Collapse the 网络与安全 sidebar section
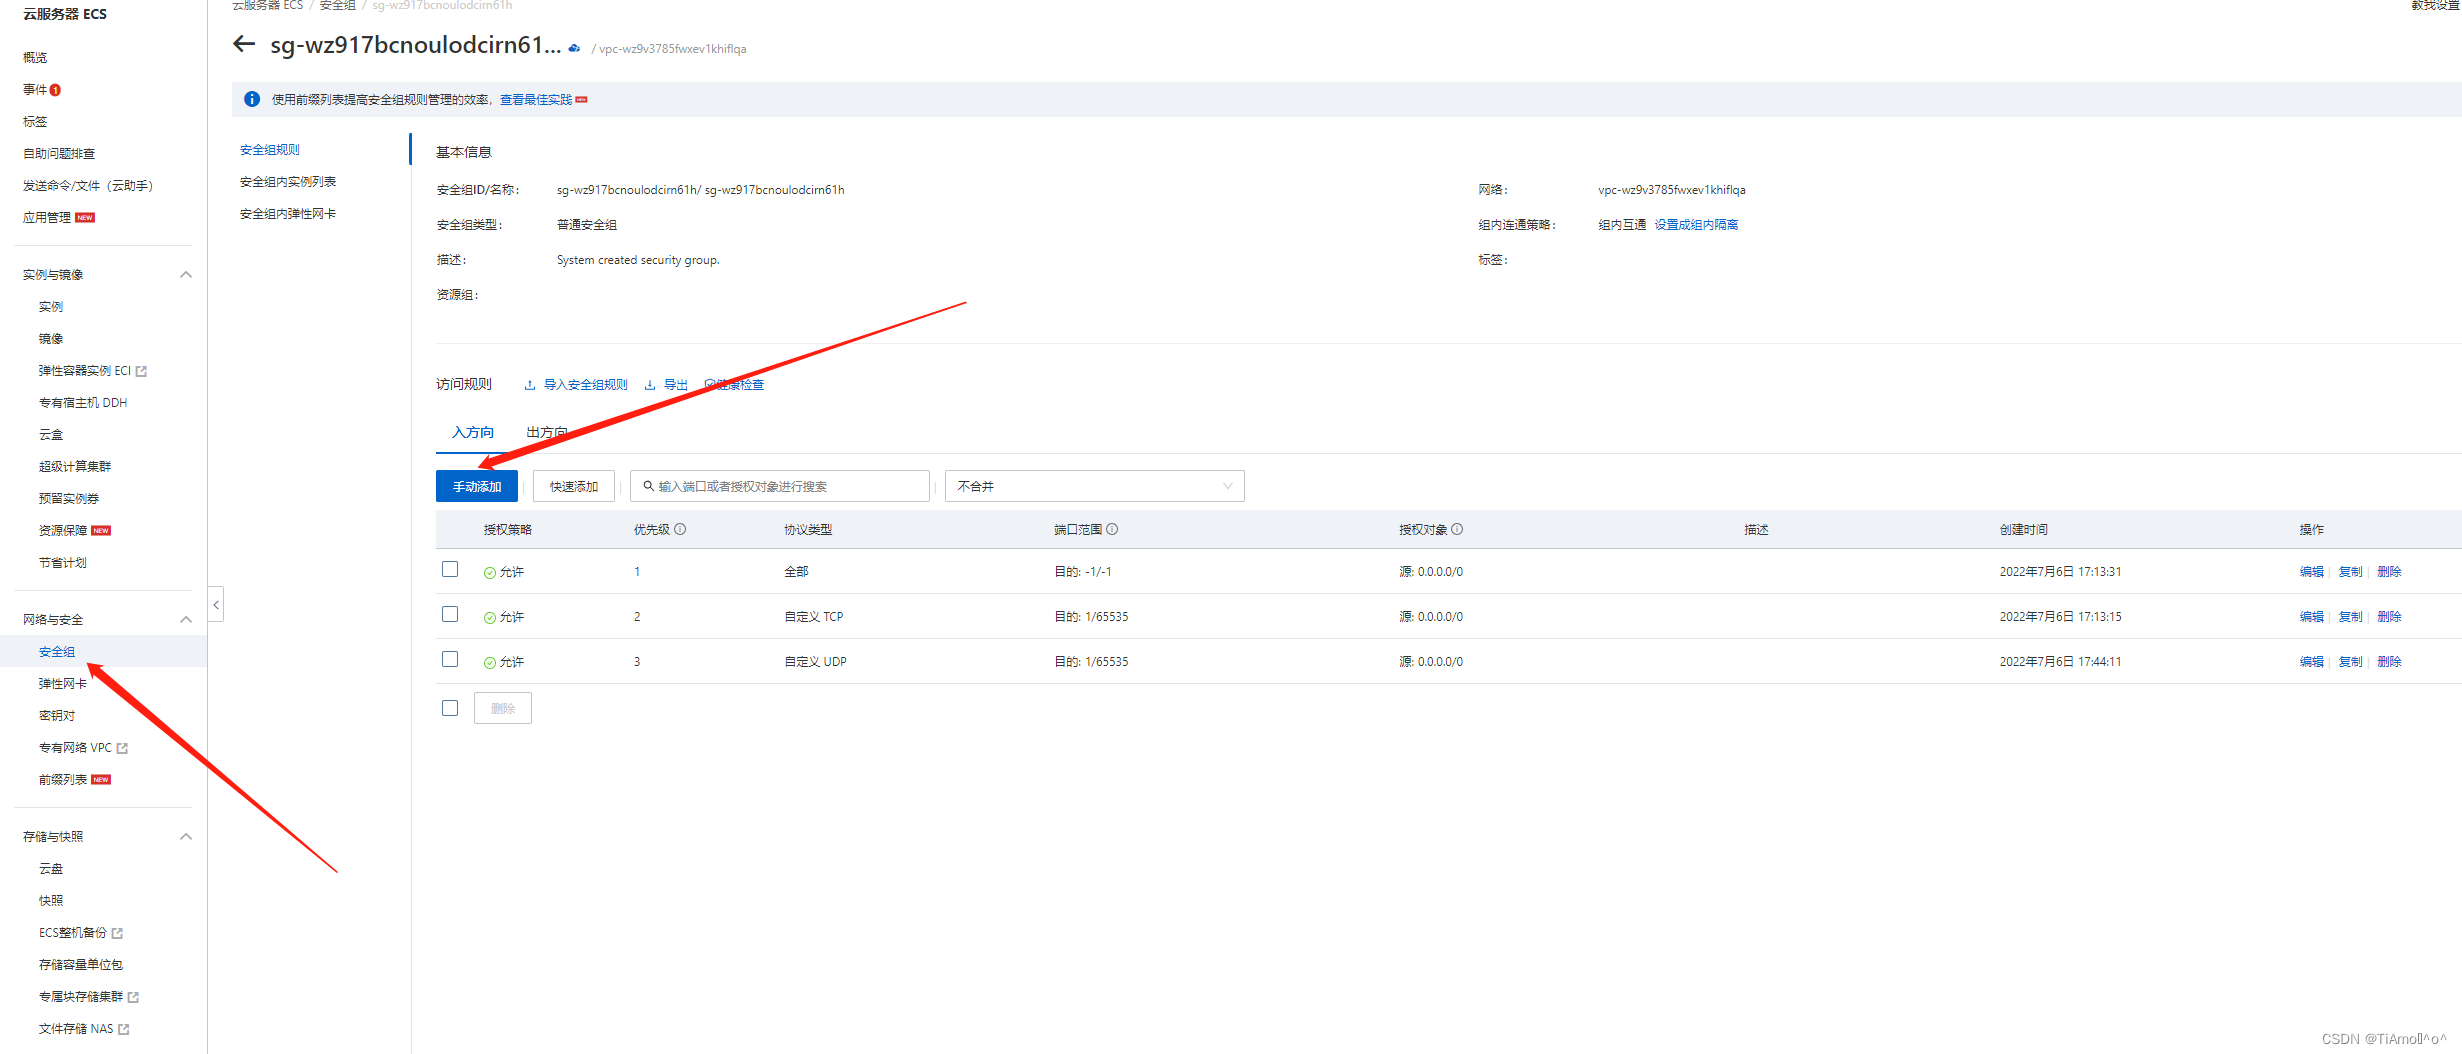The height and width of the screenshot is (1054, 2462). point(185,619)
